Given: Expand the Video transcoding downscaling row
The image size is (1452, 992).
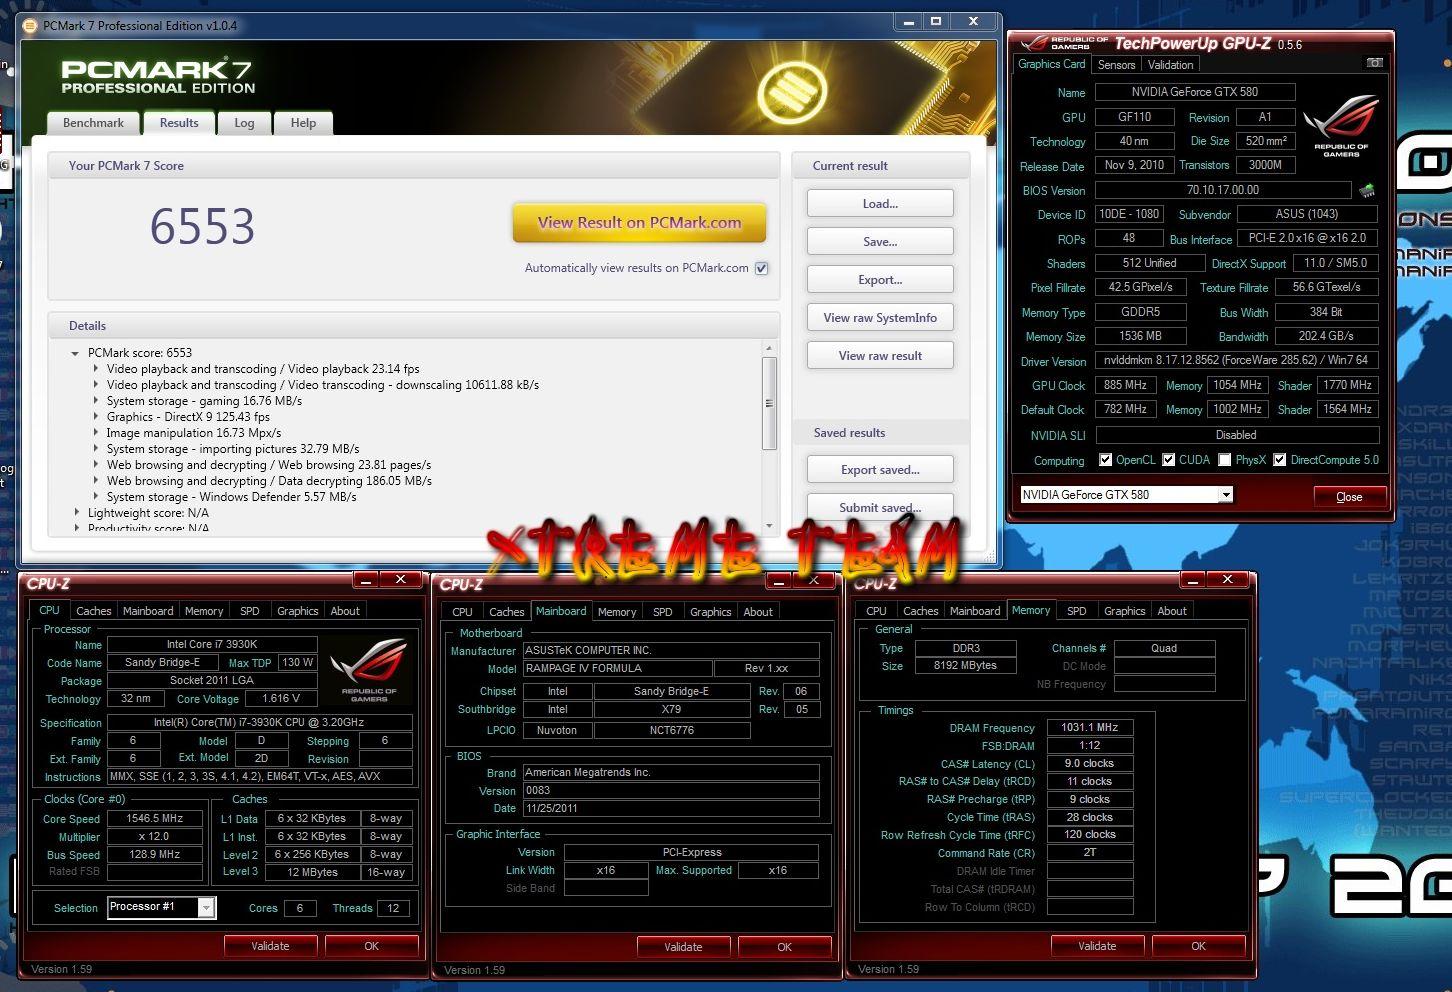Looking at the screenshot, I should (96, 385).
